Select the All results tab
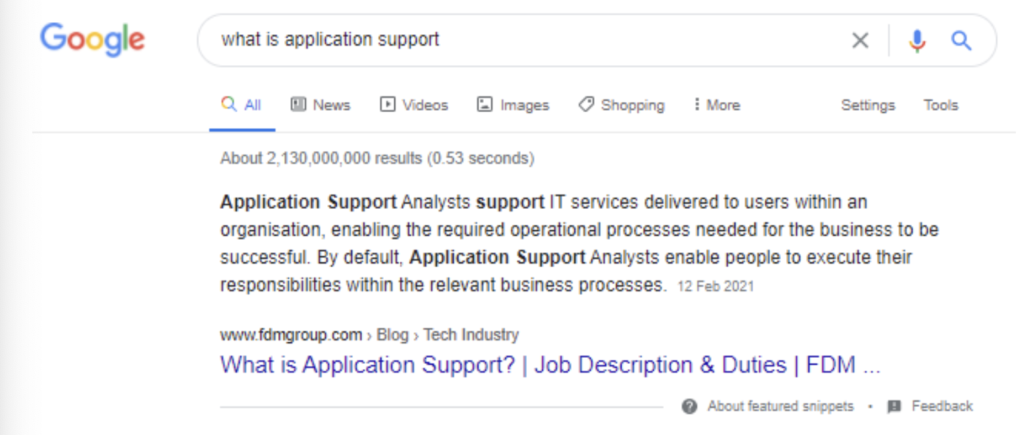 point(241,105)
